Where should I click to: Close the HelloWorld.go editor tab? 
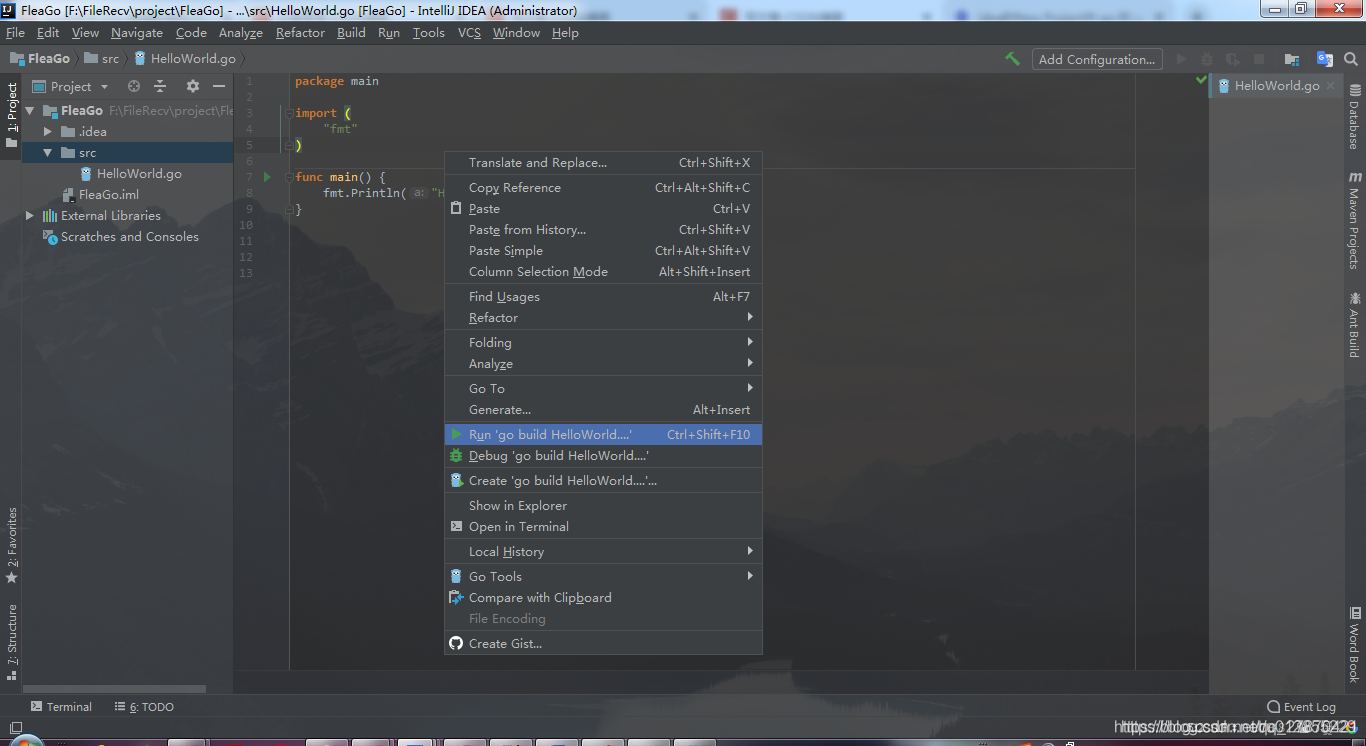pos(1329,86)
